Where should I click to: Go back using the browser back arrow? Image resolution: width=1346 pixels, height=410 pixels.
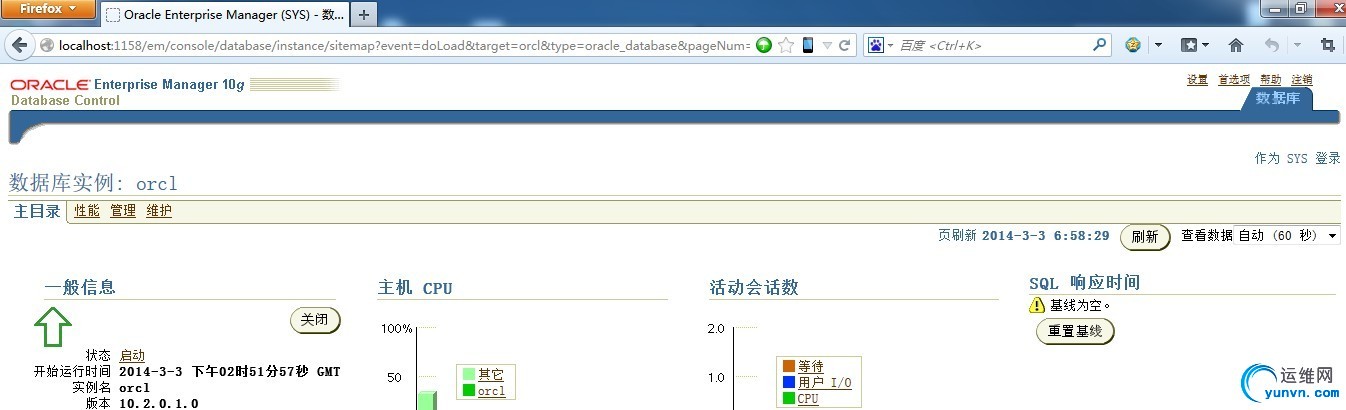click(21, 45)
